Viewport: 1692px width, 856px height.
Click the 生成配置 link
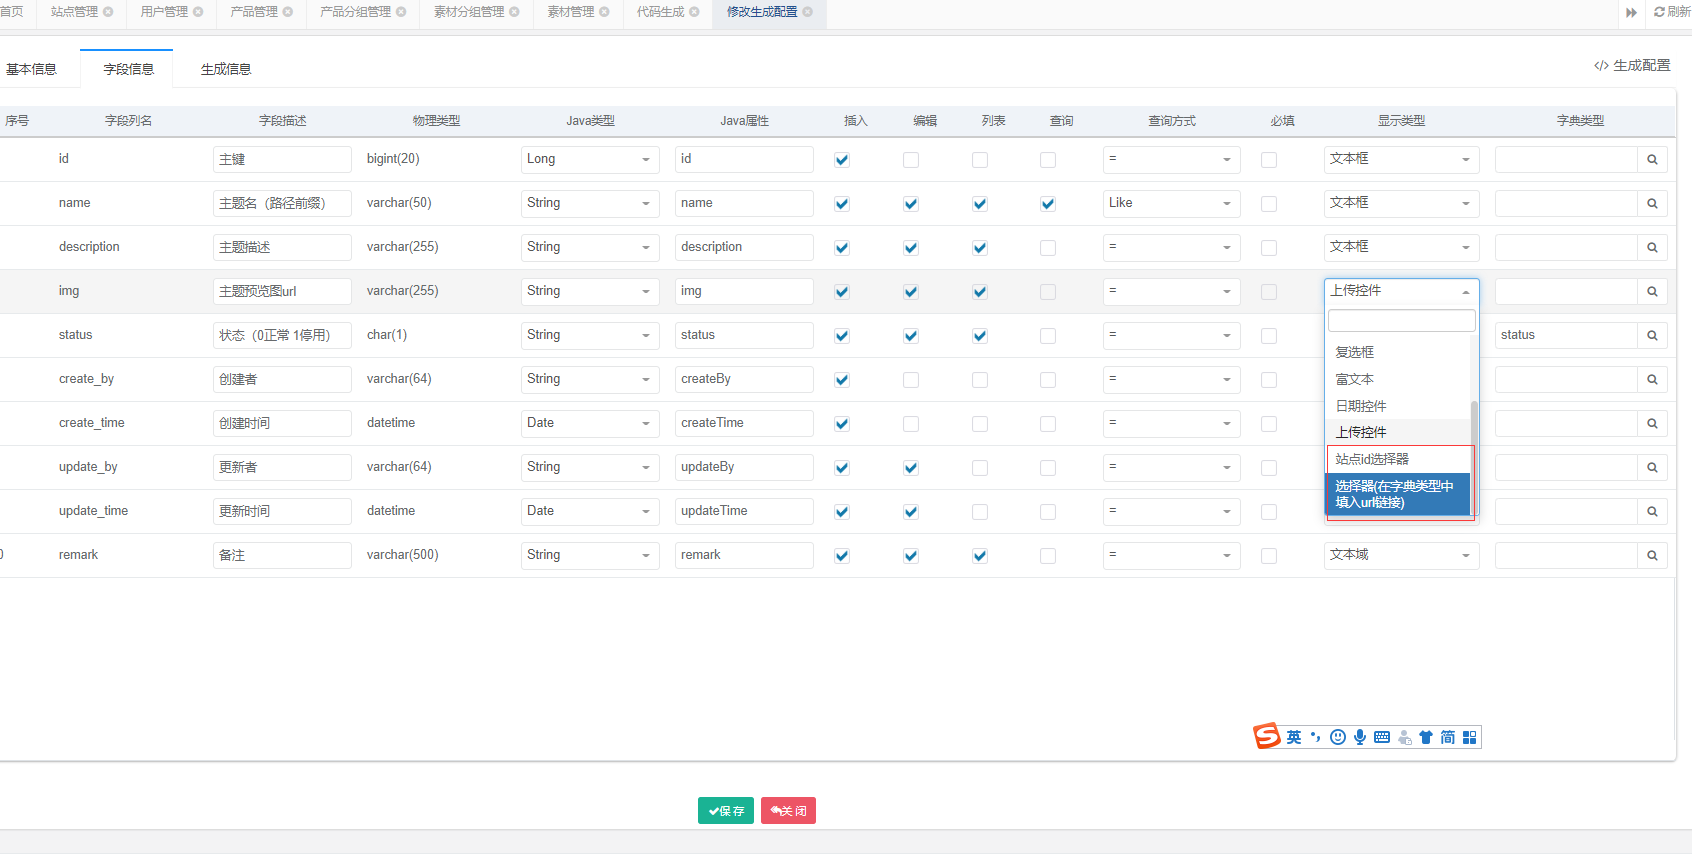[1632, 65]
